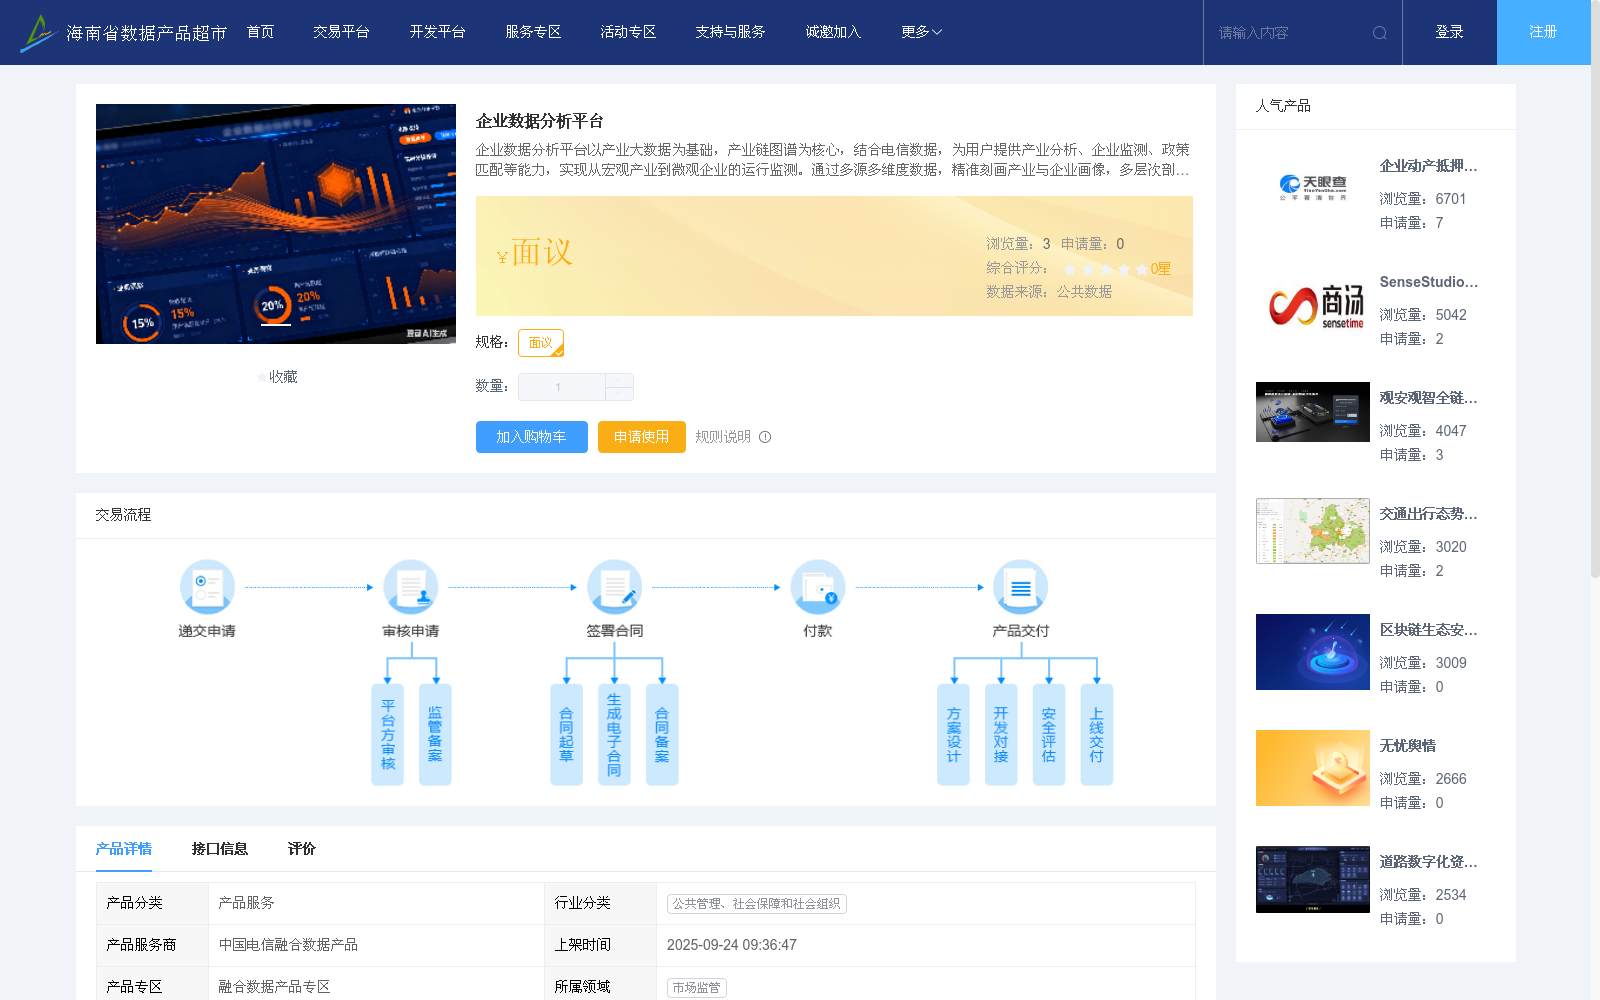Click the 产品交付 step icon
This screenshot has width=1600, height=1000.
(1021, 587)
